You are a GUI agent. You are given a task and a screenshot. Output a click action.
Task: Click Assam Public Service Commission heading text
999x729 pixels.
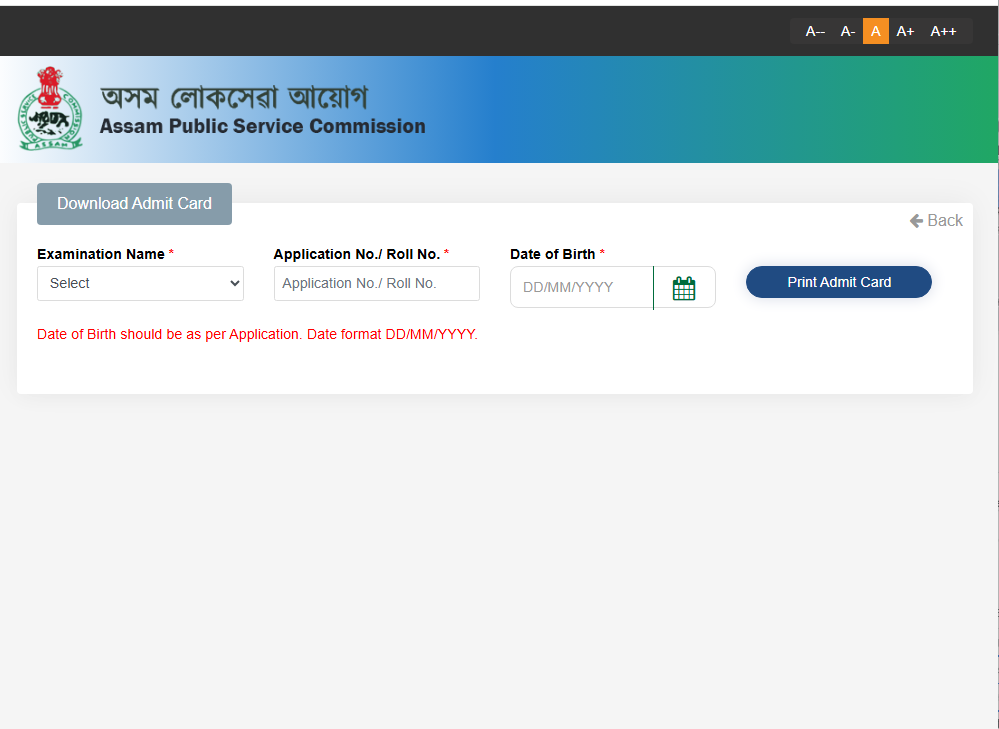tap(262, 127)
